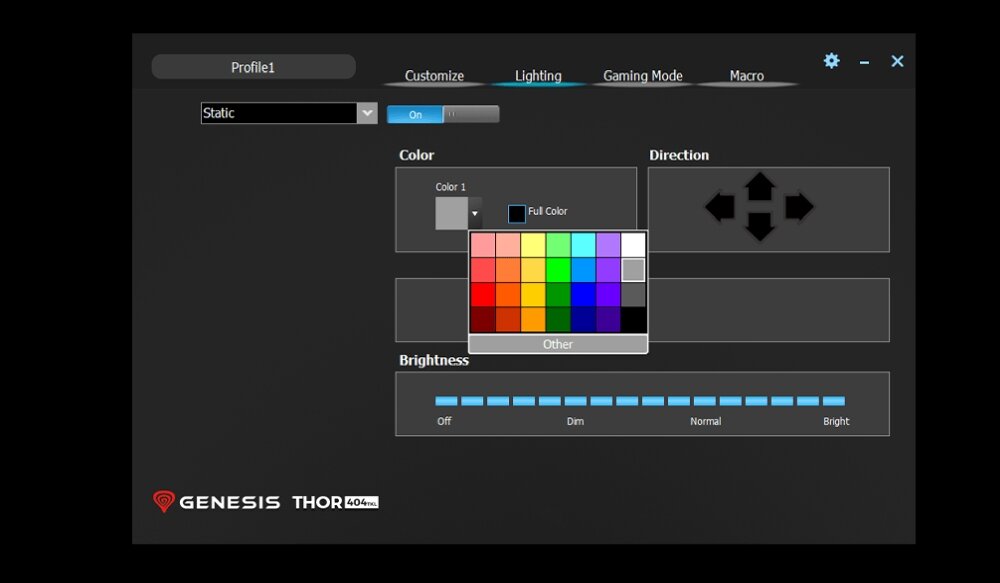Collapse the Color 1 picker dropdown arrow
1000x583 pixels.
pyautogui.click(x=474, y=213)
